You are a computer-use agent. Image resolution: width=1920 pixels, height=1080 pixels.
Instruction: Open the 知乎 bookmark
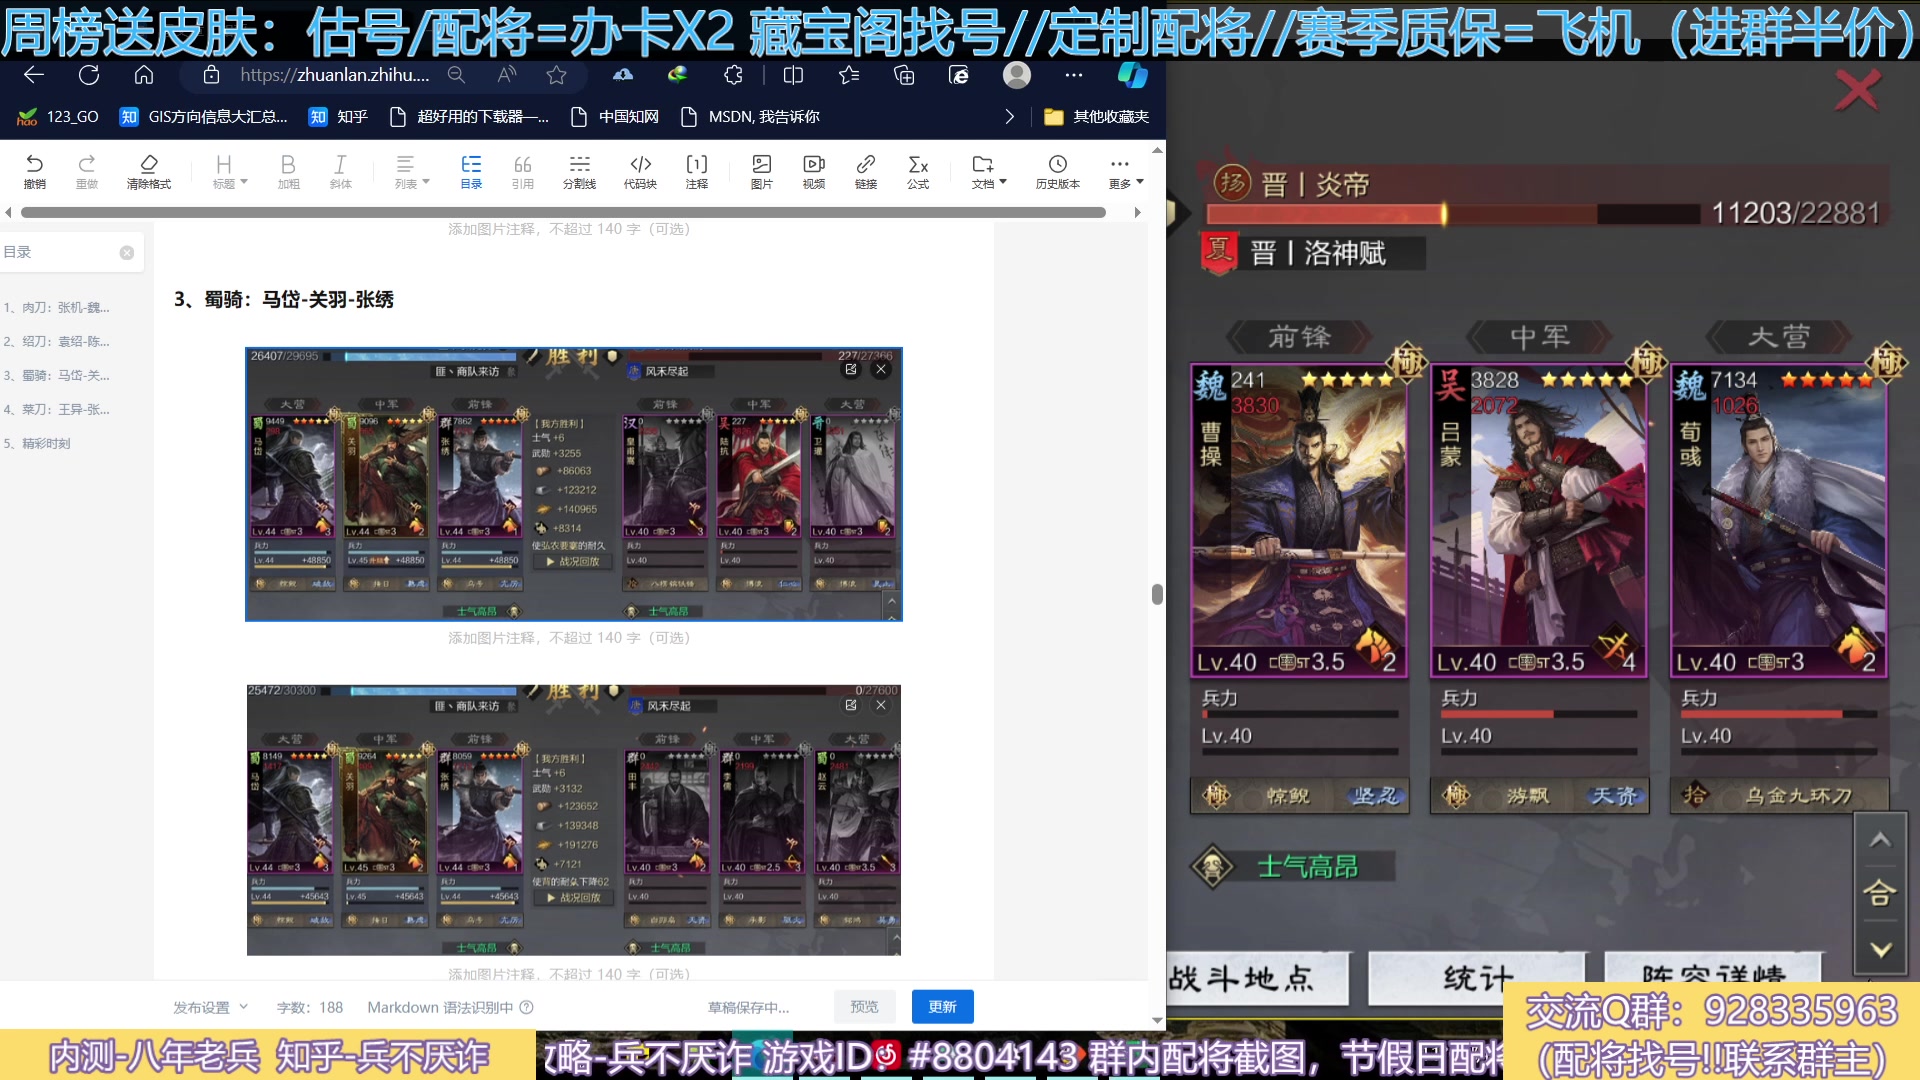338,117
